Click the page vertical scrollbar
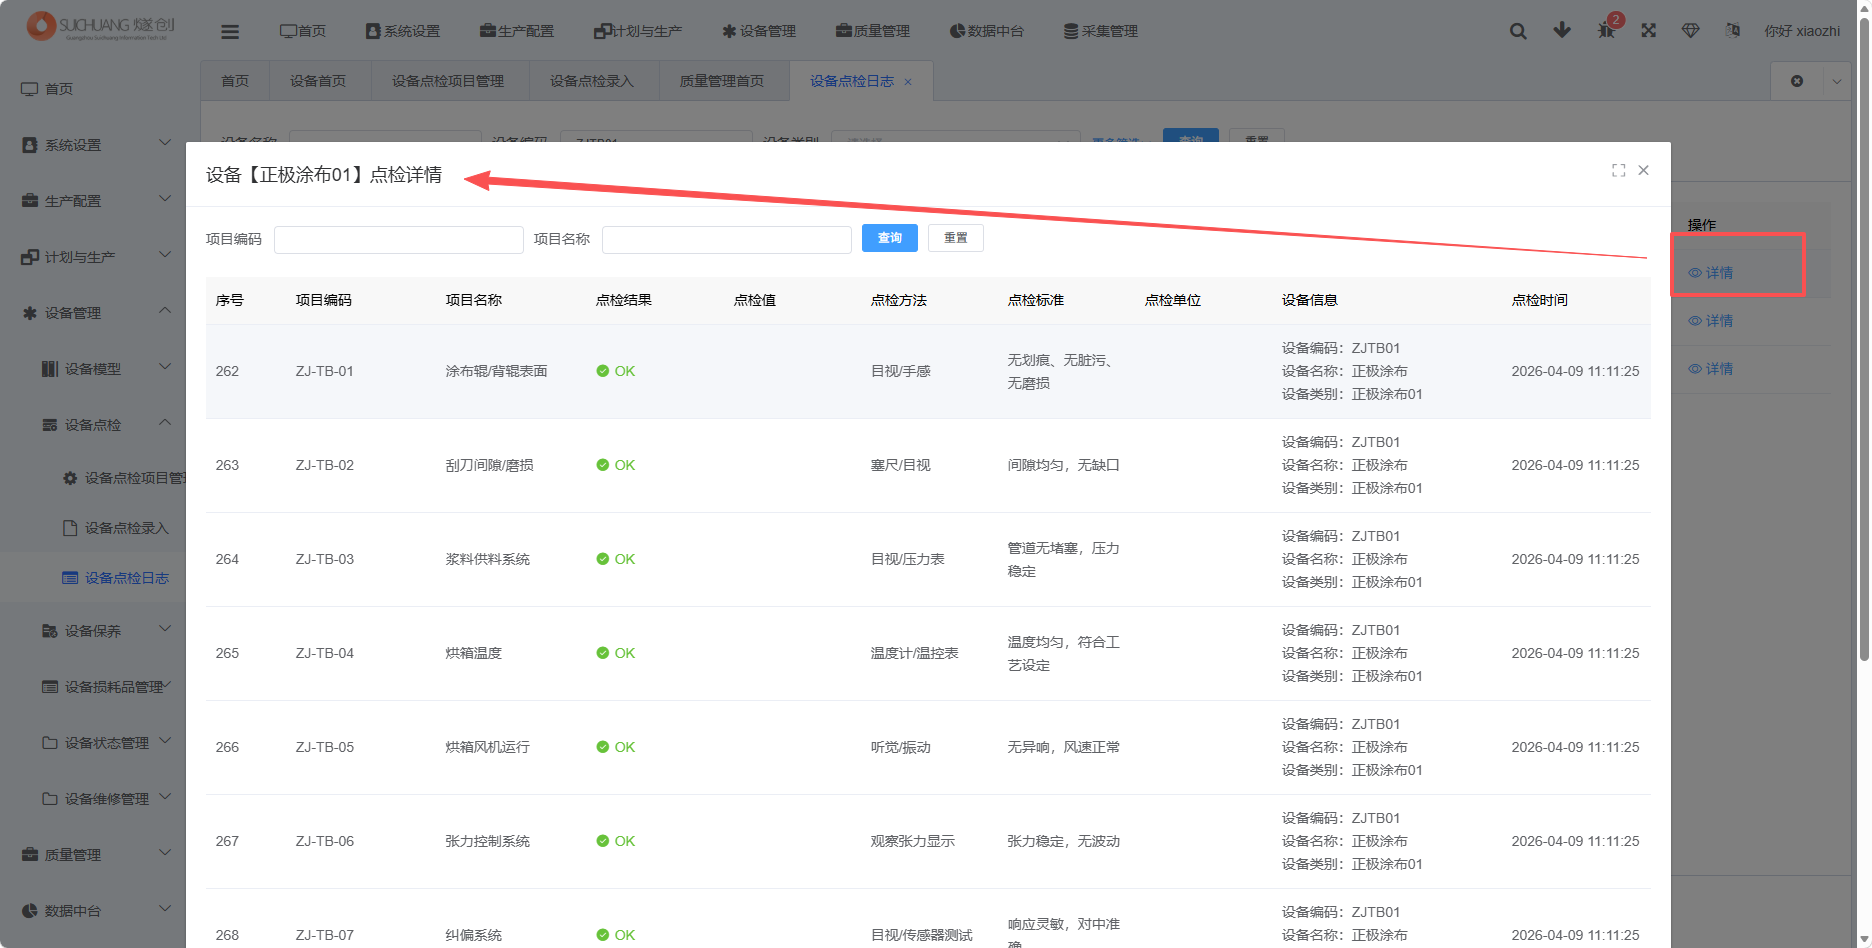The width and height of the screenshot is (1872, 948). (x=1864, y=340)
